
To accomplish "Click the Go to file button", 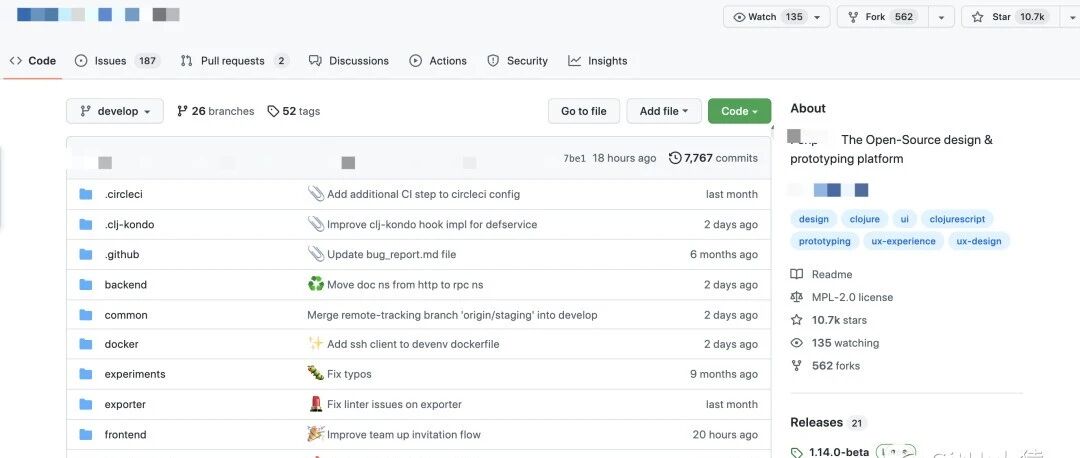I will [x=584, y=111].
